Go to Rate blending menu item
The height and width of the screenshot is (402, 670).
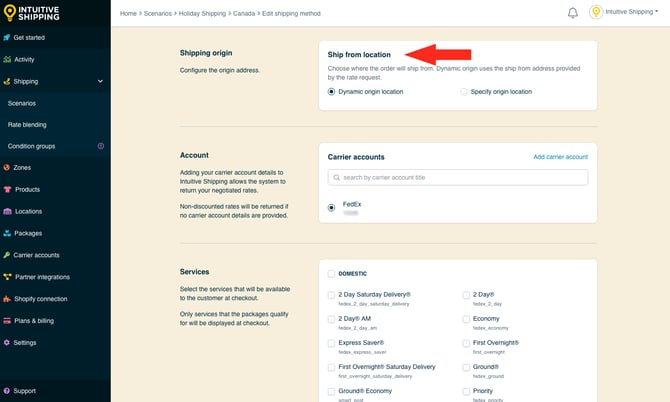pyautogui.click(x=27, y=125)
